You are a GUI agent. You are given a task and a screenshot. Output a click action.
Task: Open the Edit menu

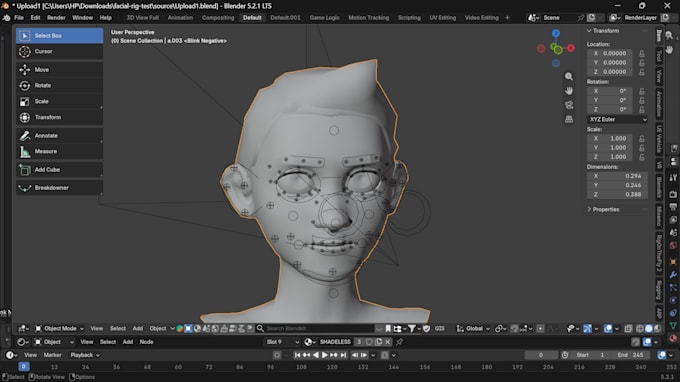(36, 18)
